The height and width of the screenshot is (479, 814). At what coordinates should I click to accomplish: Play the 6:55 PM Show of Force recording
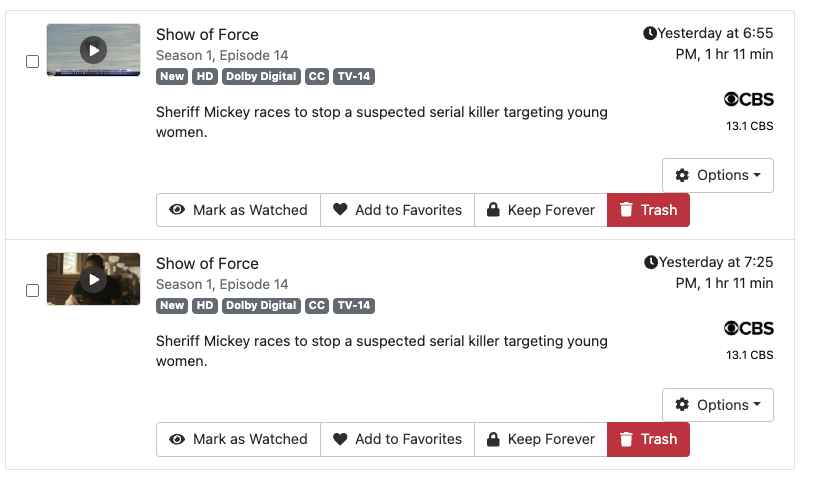(x=93, y=50)
